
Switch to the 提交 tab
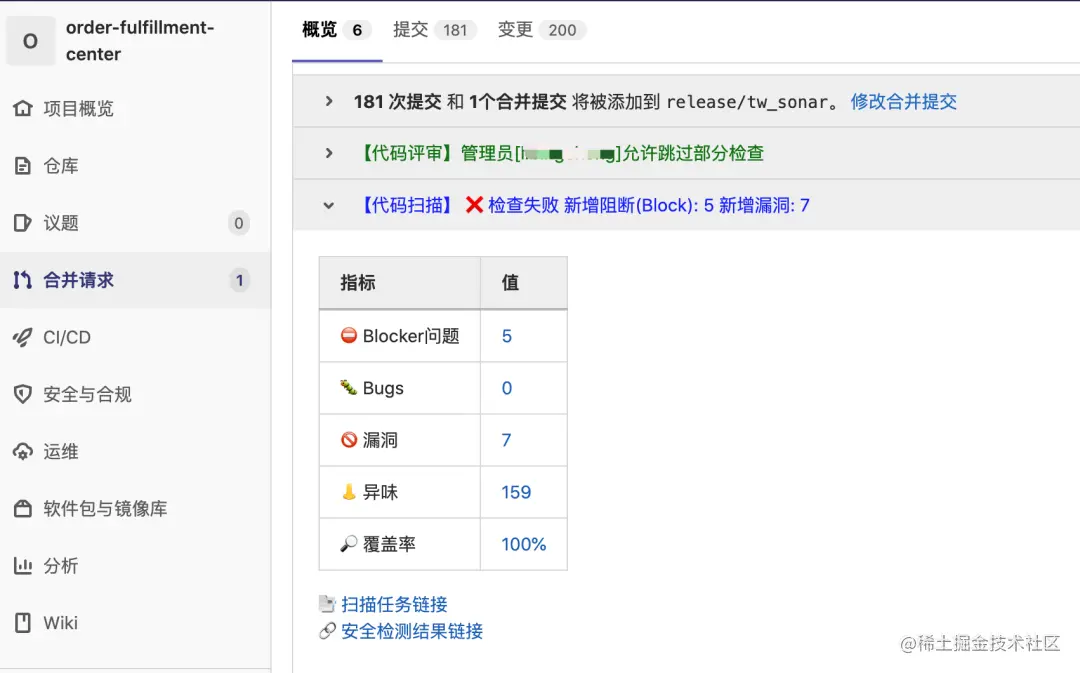pyautogui.click(x=412, y=30)
